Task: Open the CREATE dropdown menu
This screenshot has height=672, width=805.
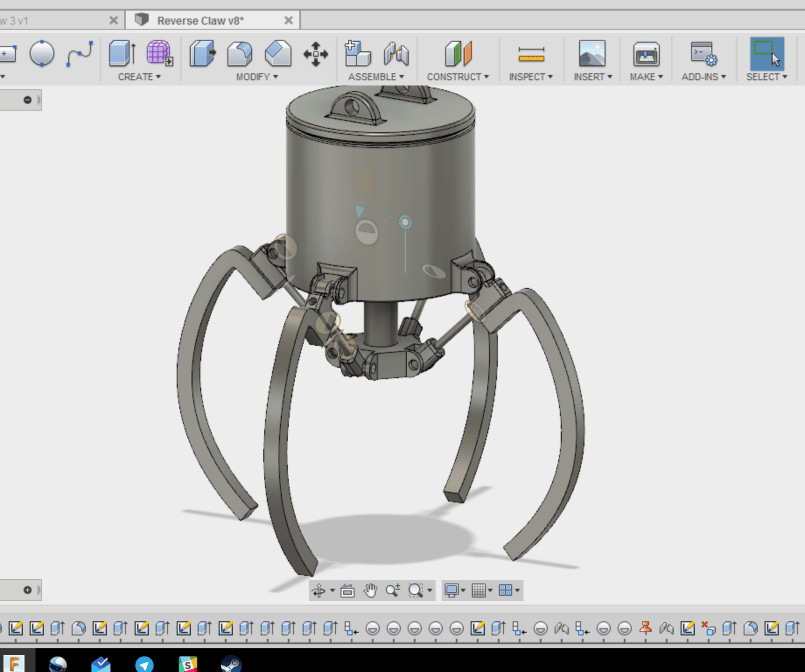Action: (x=138, y=77)
